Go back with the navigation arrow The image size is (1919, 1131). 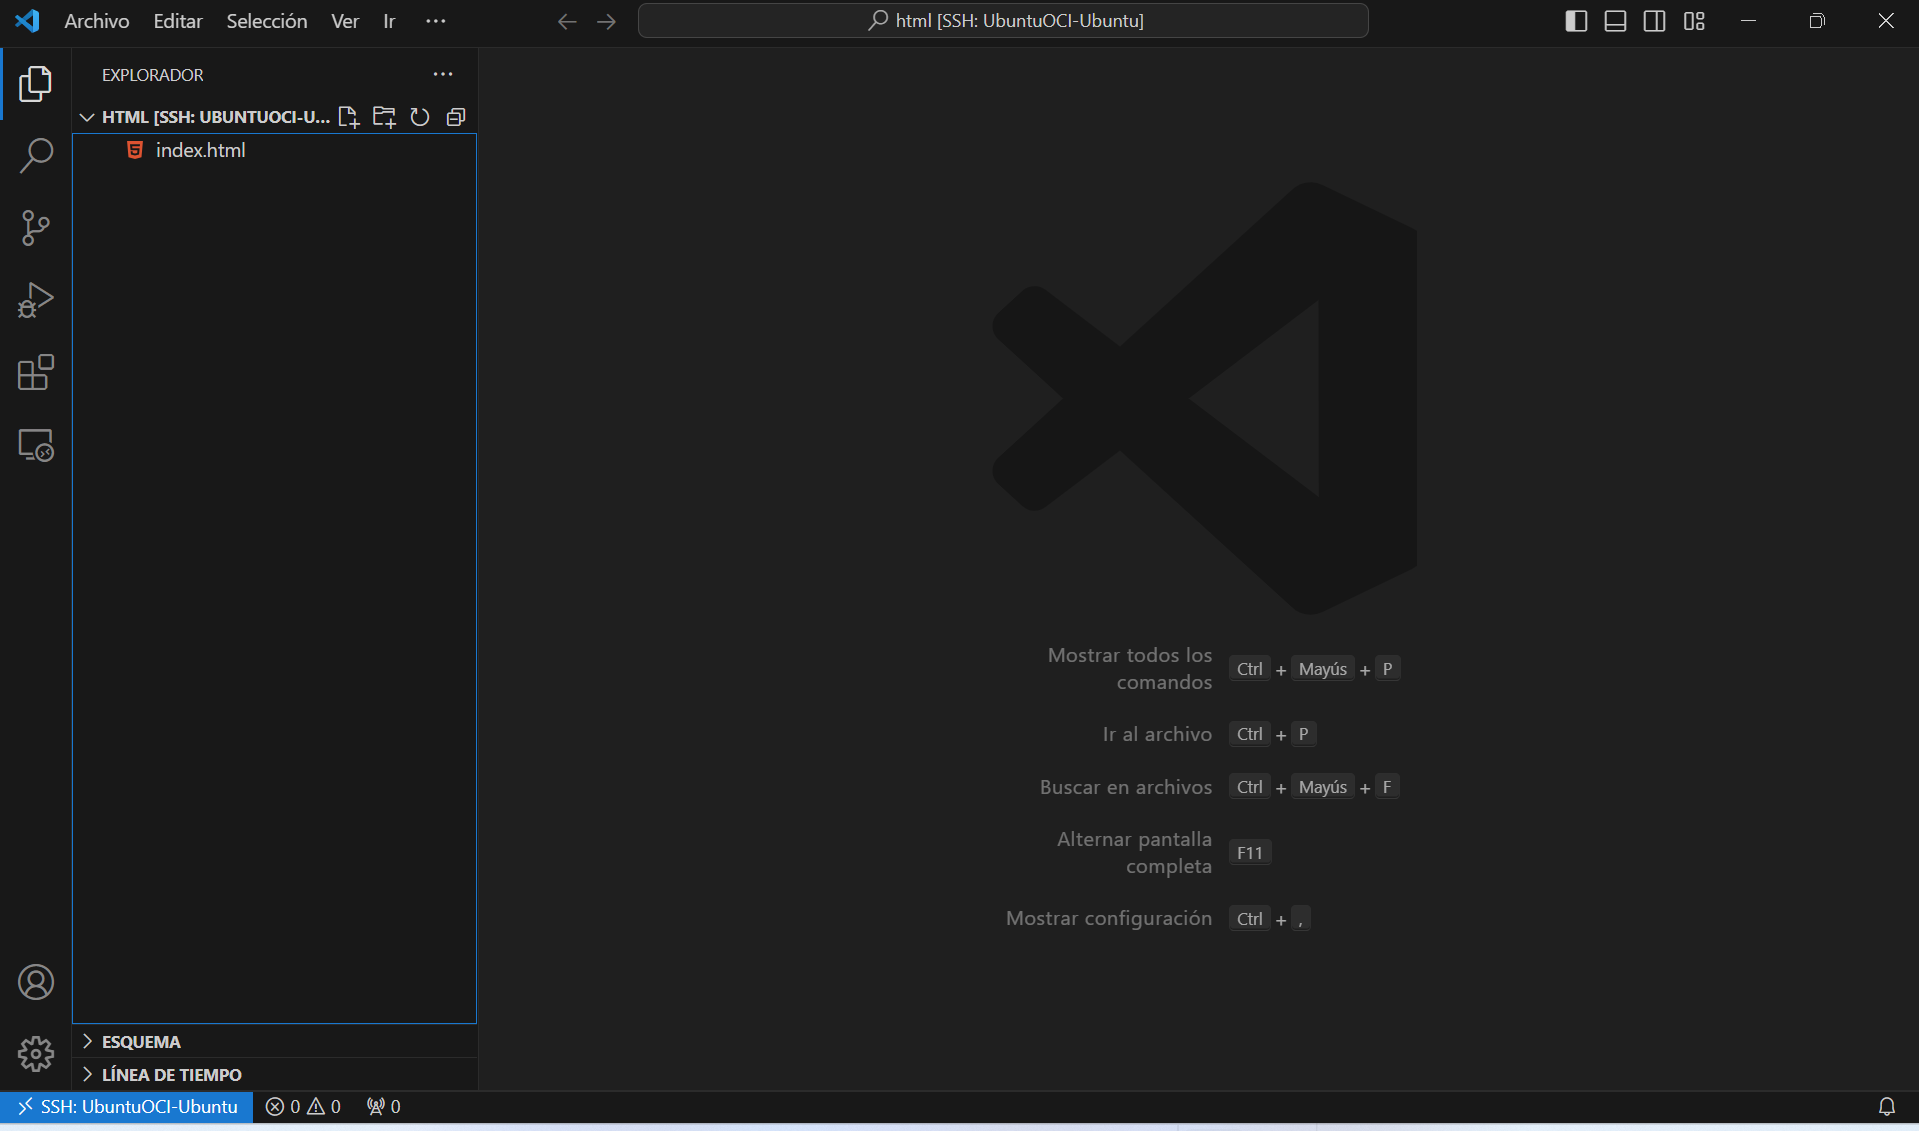coord(567,21)
